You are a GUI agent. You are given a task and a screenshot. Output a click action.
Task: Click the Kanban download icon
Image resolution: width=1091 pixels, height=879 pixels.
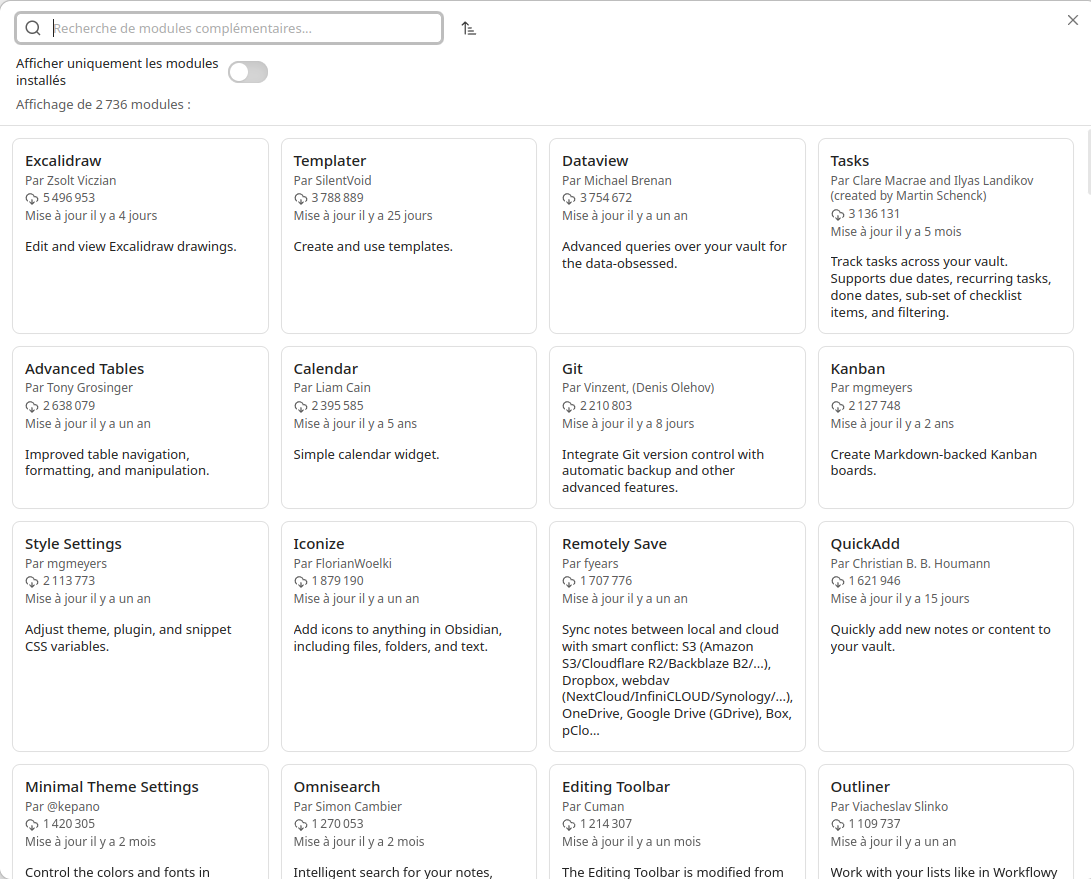pyautogui.click(x=838, y=406)
